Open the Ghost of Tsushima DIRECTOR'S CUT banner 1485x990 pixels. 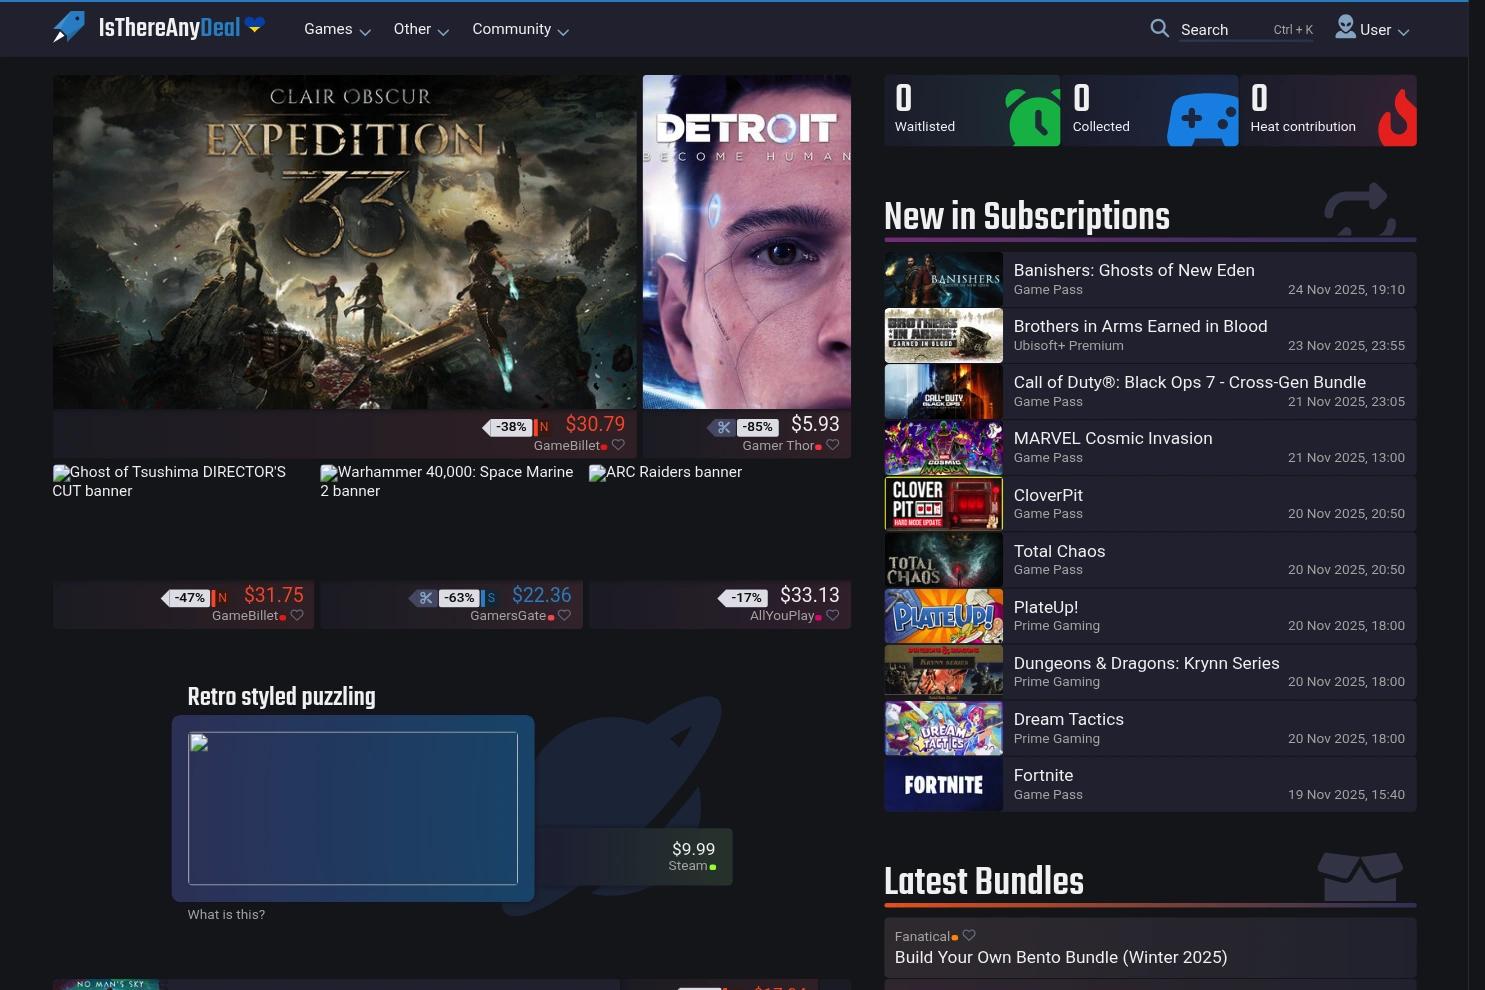click(182, 481)
